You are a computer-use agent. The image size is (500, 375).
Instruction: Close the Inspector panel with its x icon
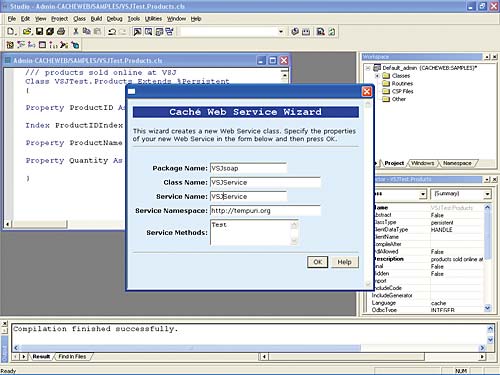point(495,180)
